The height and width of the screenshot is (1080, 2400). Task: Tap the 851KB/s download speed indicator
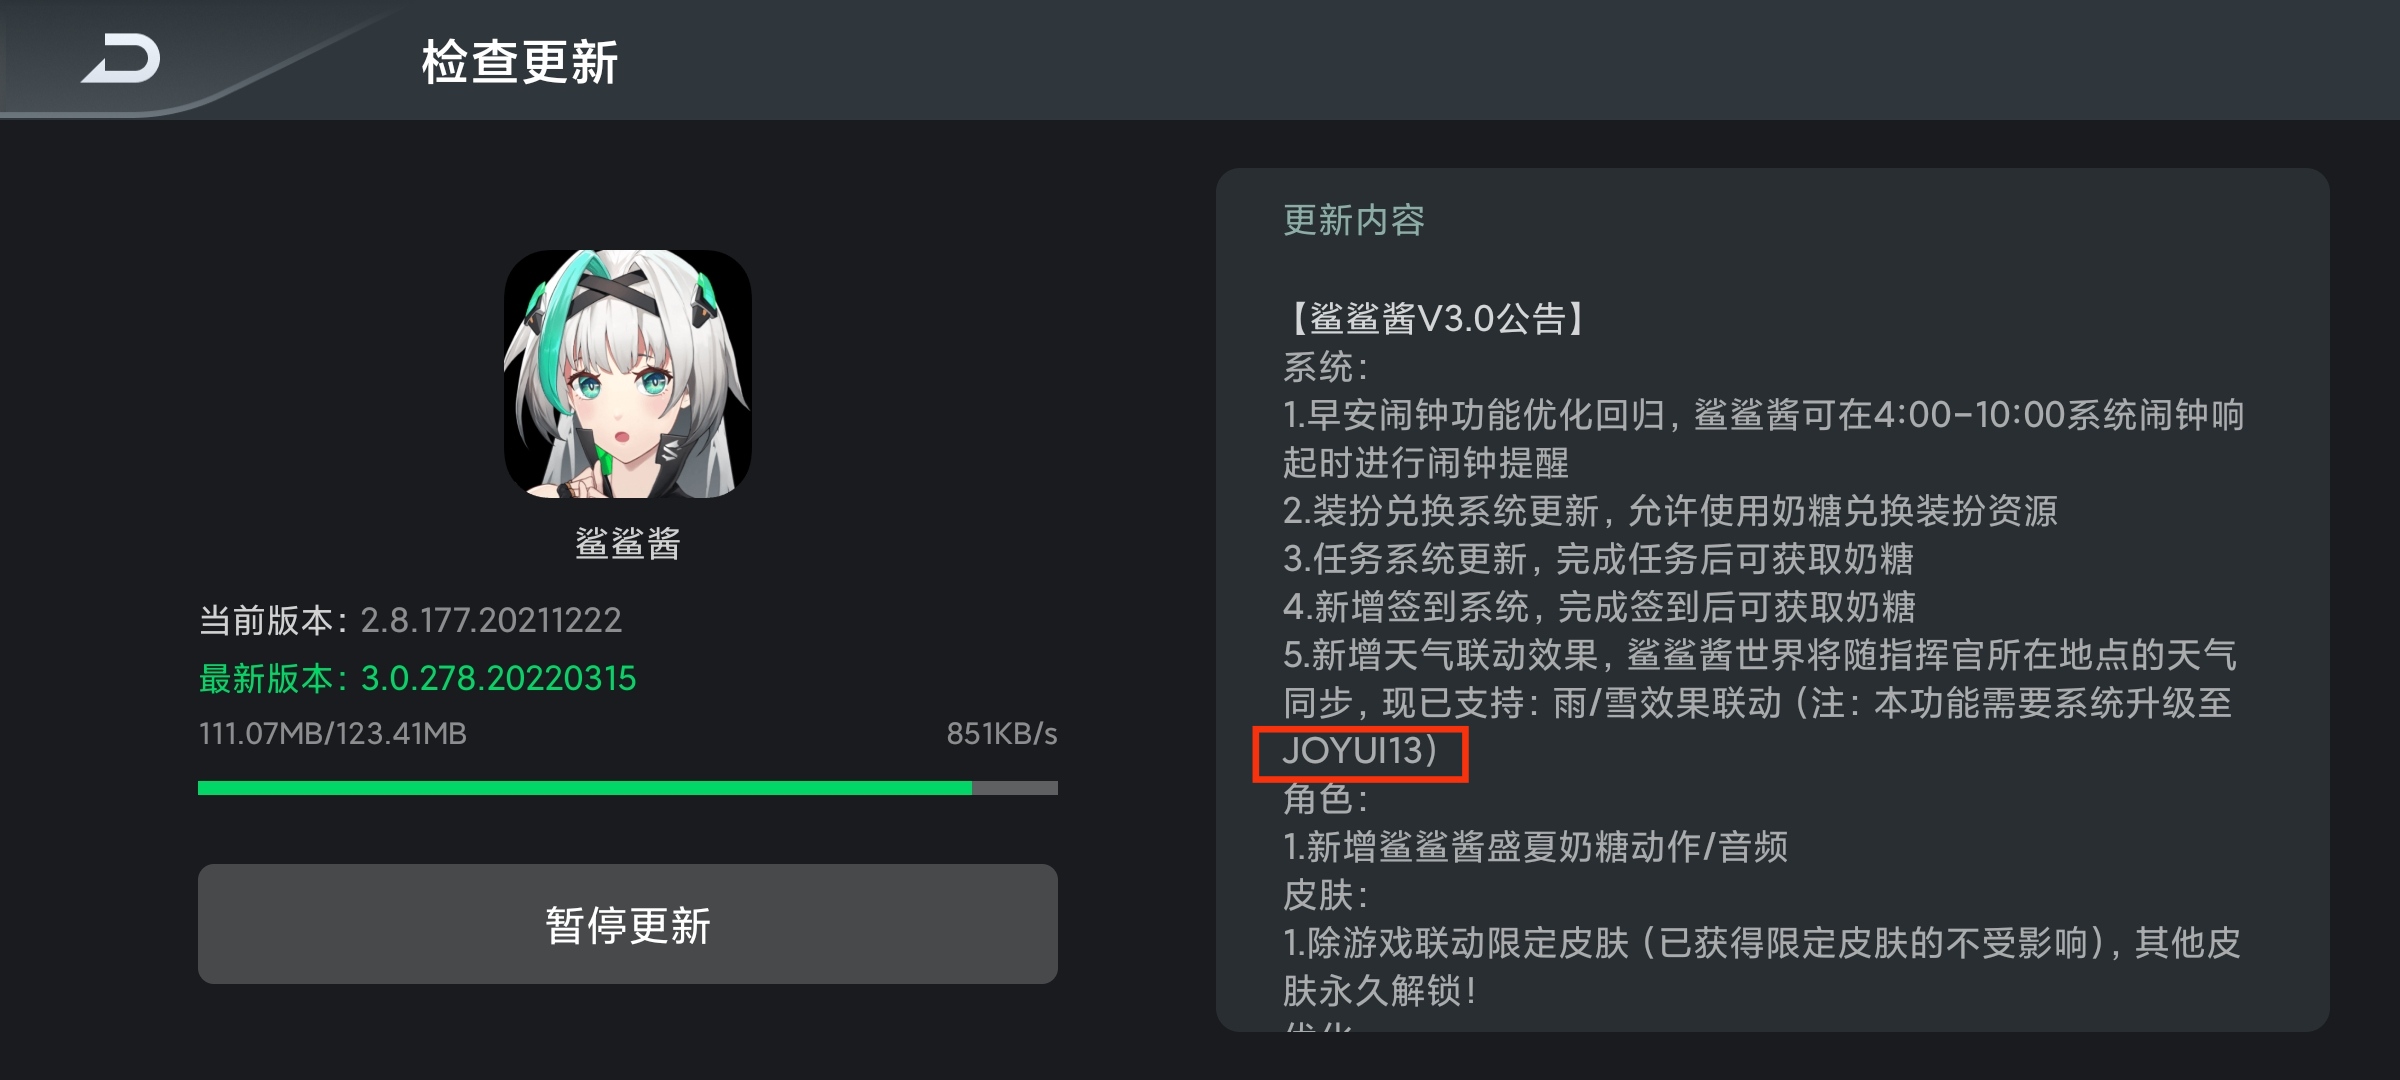click(1002, 734)
